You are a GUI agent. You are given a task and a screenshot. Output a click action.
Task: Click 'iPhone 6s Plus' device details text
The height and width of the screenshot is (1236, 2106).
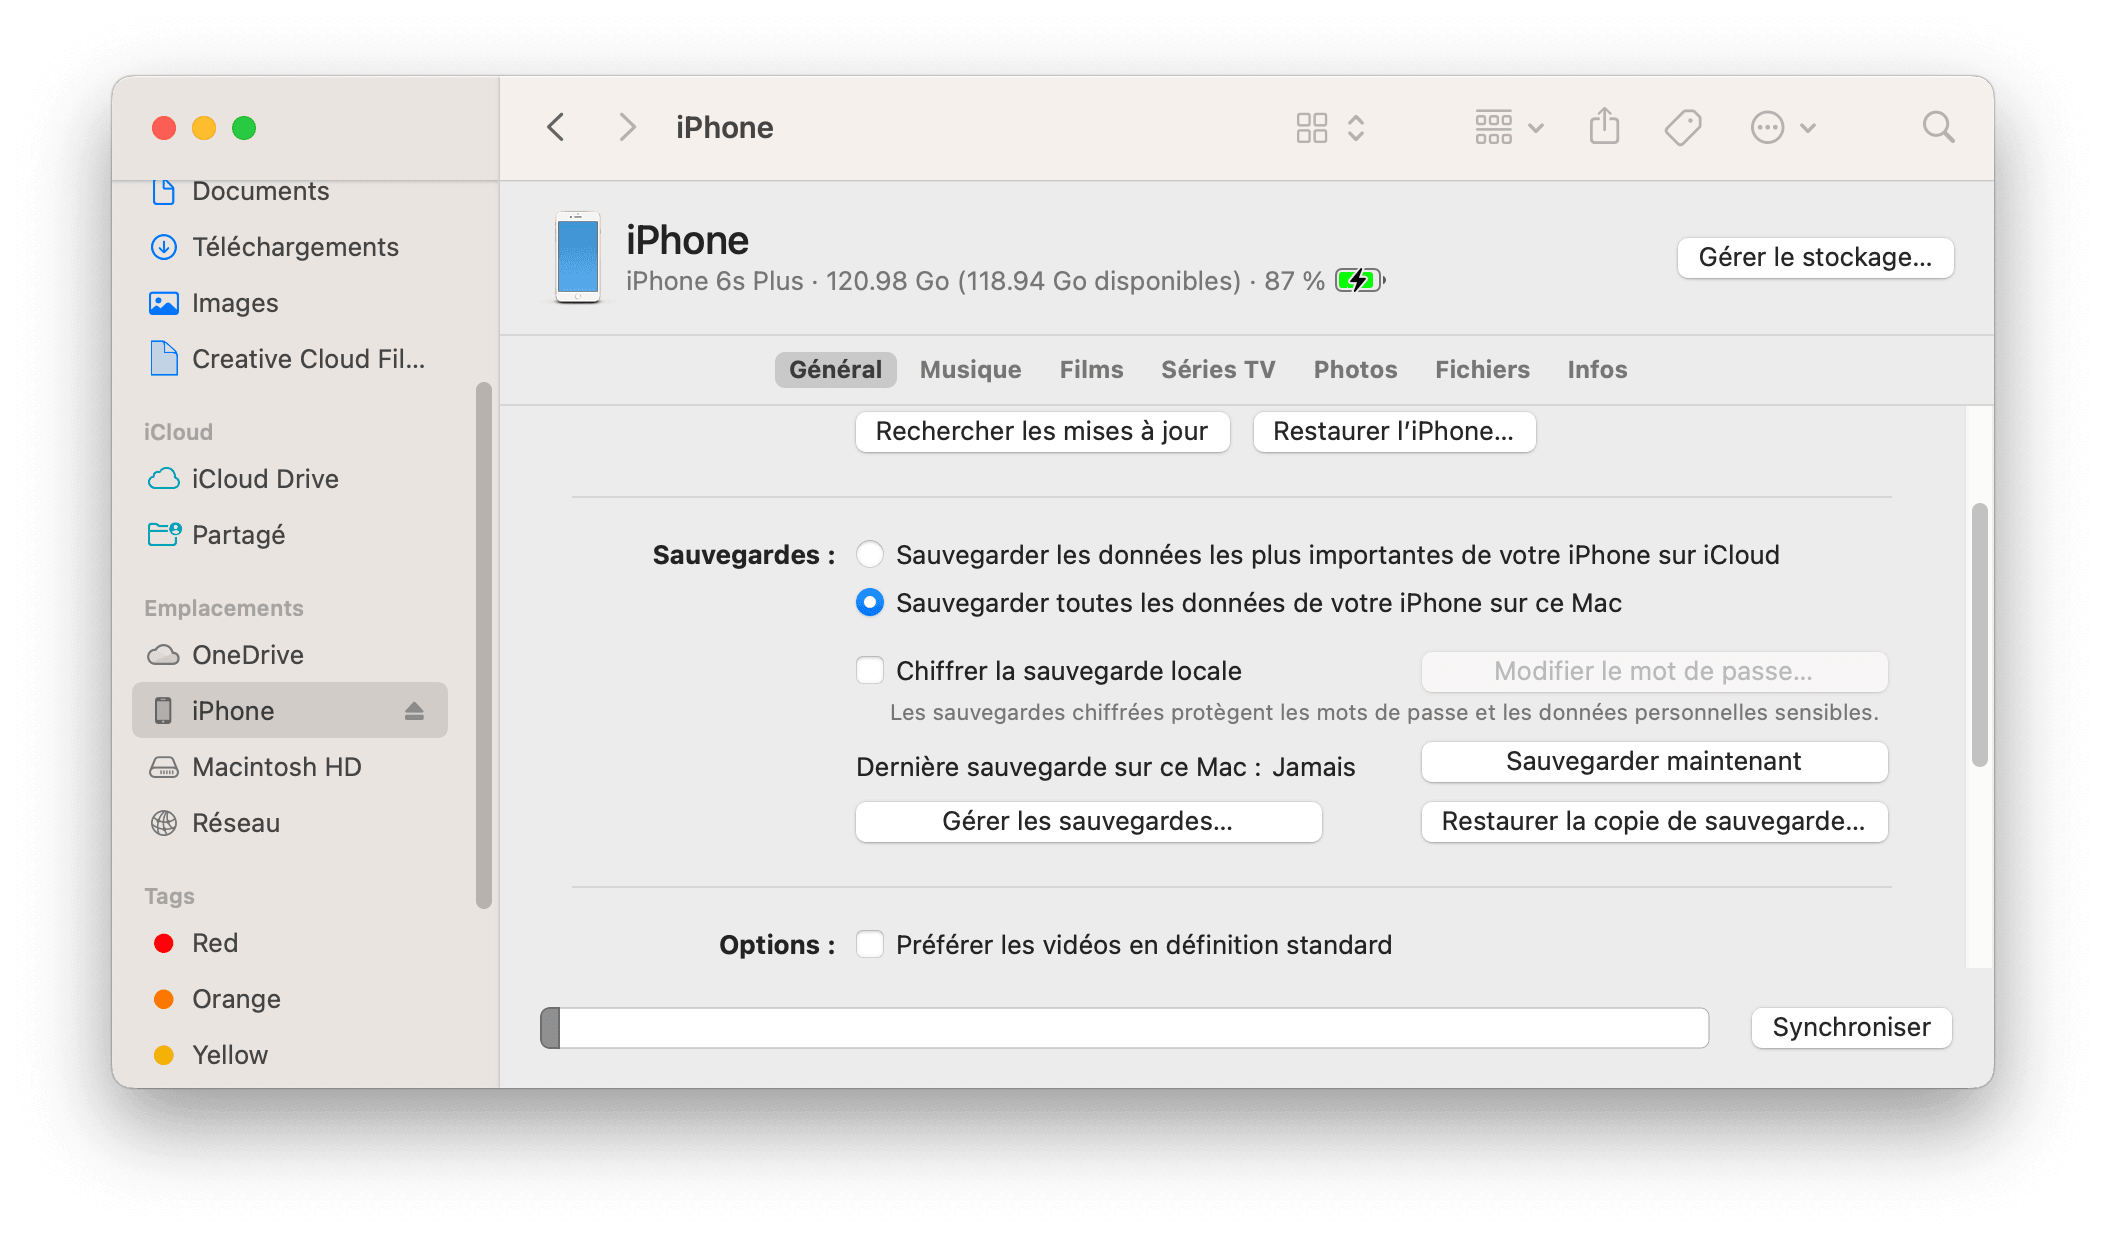715,281
